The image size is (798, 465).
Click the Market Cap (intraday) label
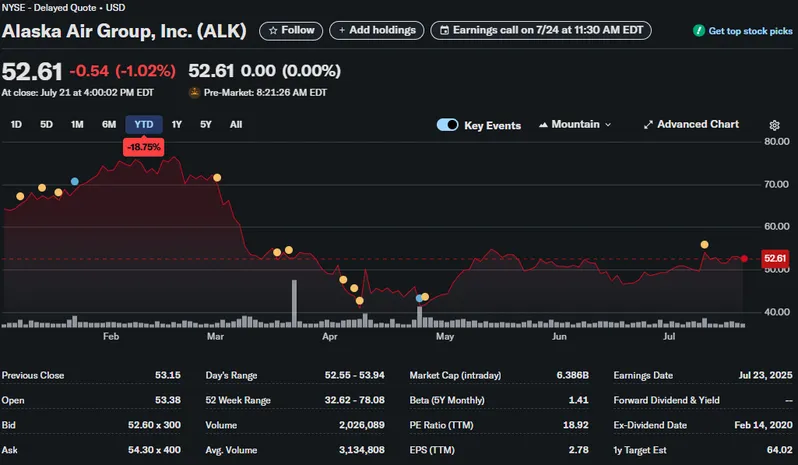coord(455,375)
